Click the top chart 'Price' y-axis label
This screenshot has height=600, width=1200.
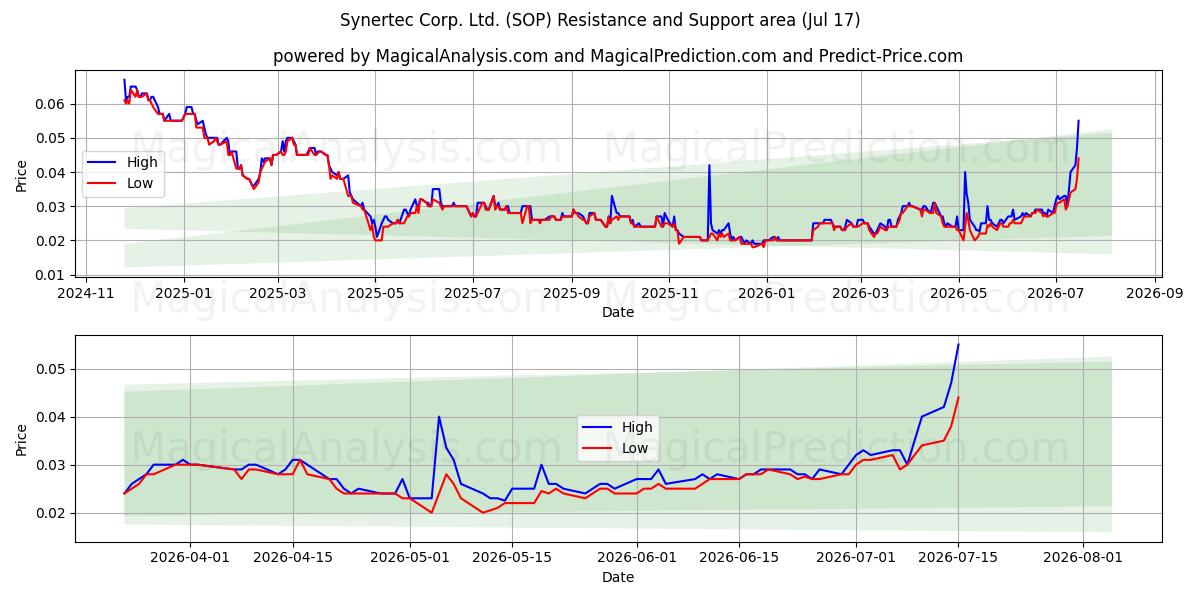[22, 173]
